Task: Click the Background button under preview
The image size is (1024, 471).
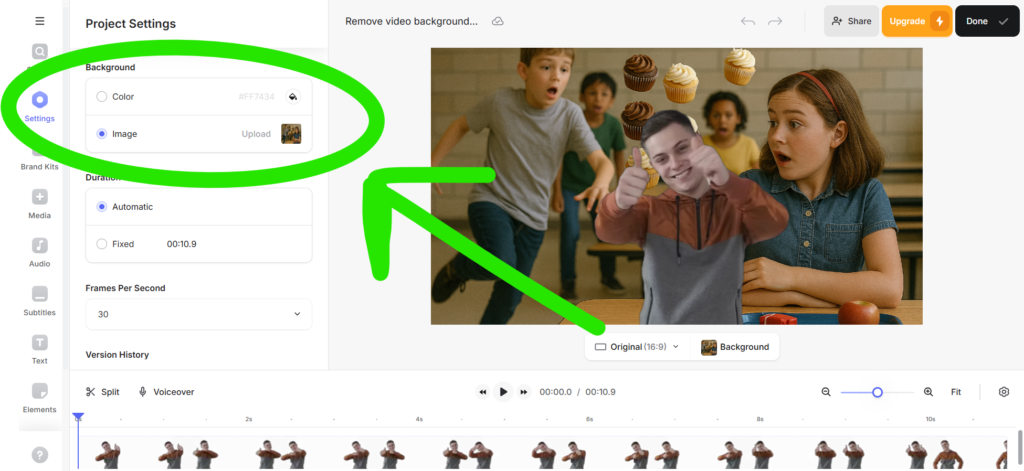Action: pos(735,347)
